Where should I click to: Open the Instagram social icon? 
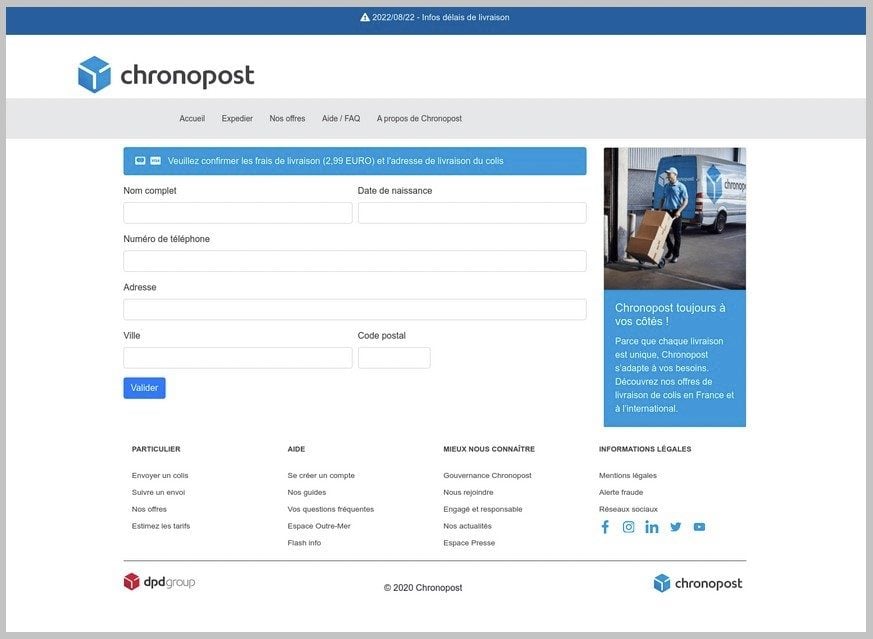coord(628,527)
